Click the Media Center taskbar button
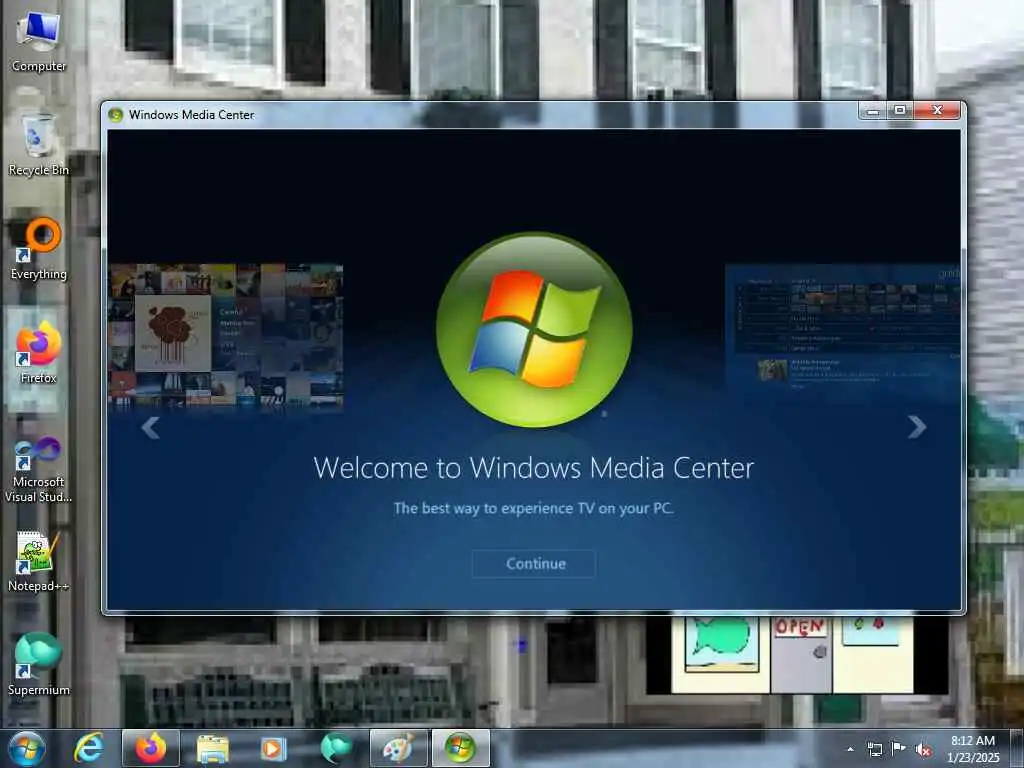 460,748
